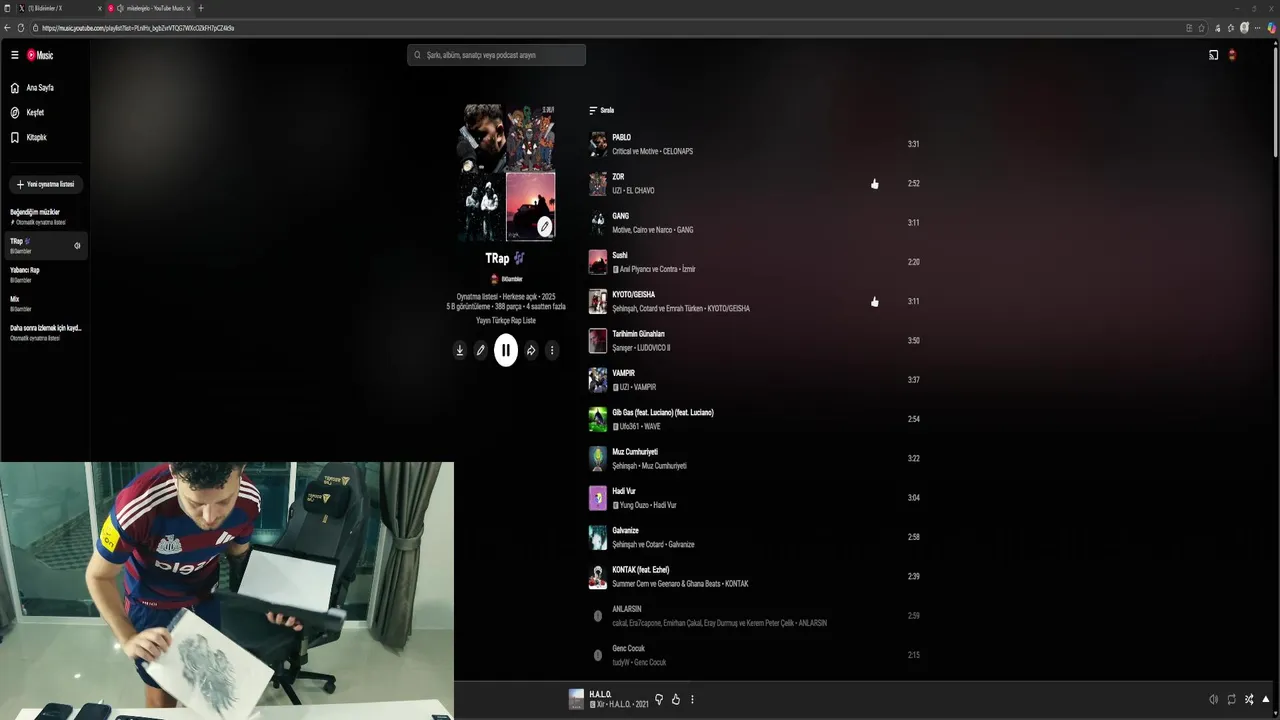The width and height of the screenshot is (1280, 720).
Task: Open Yung Ouzo artist link
Action: (634, 505)
